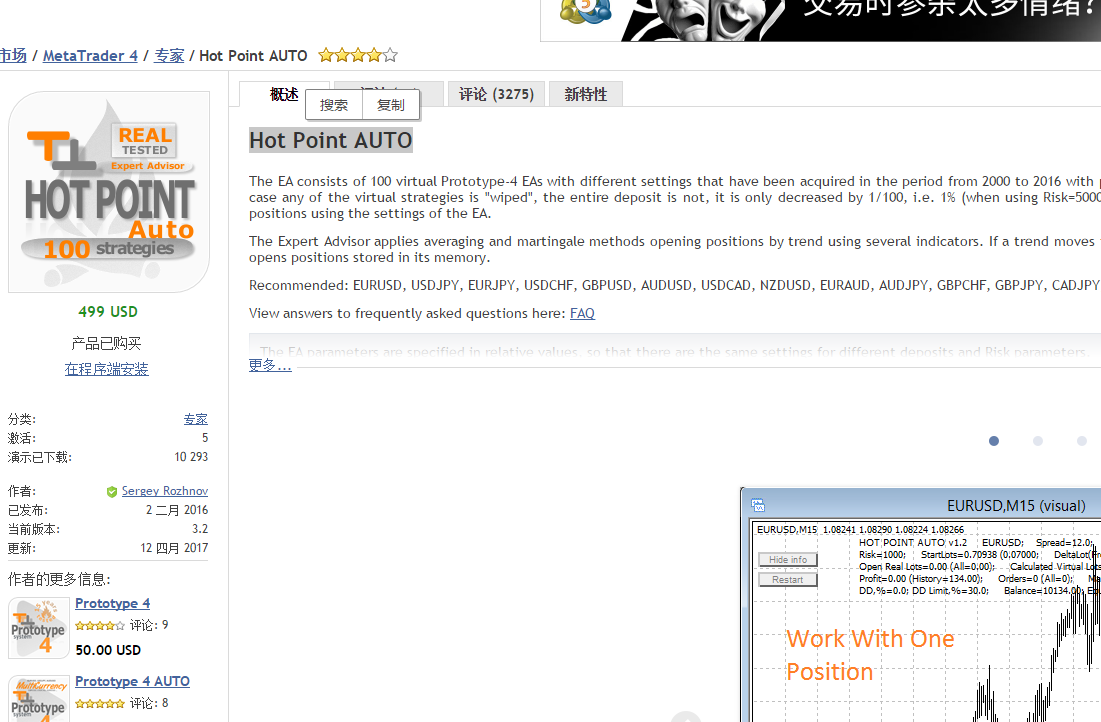This screenshot has height=722, width=1101.
Task: Open author Sergey Rozhnov's profile
Action: (165, 491)
